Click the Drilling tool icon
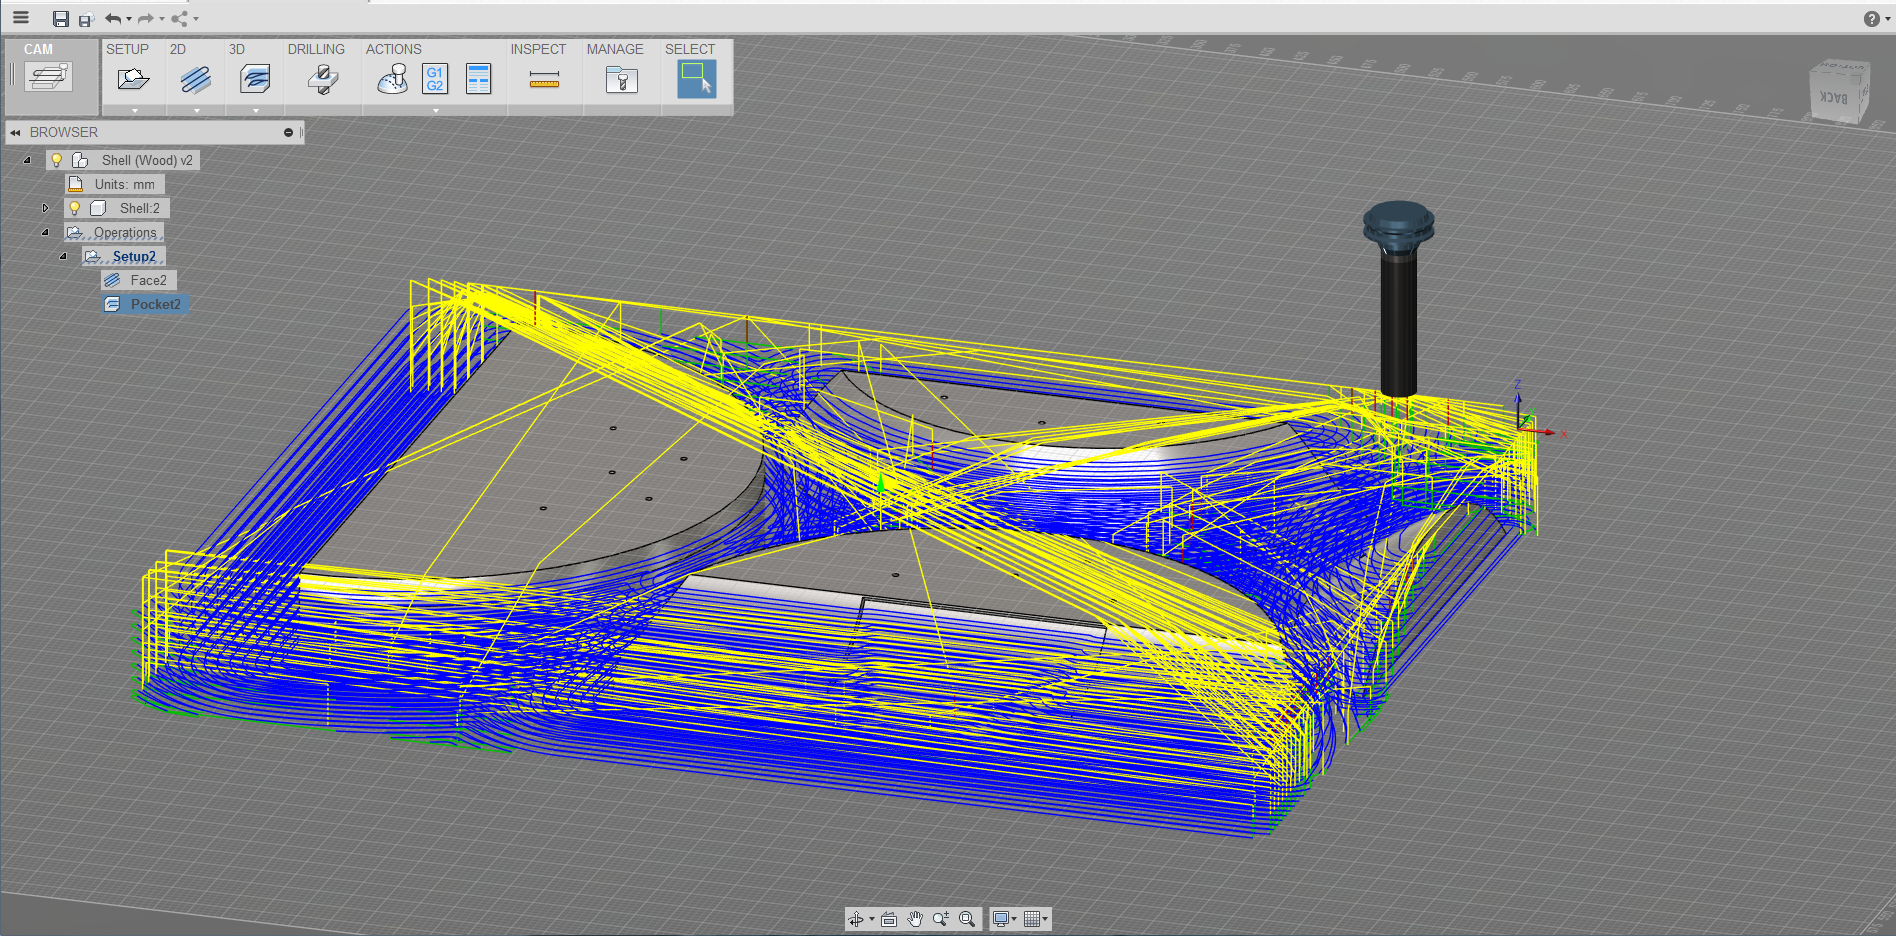The width and height of the screenshot is (1896, 936). click(x=323, y=79)
